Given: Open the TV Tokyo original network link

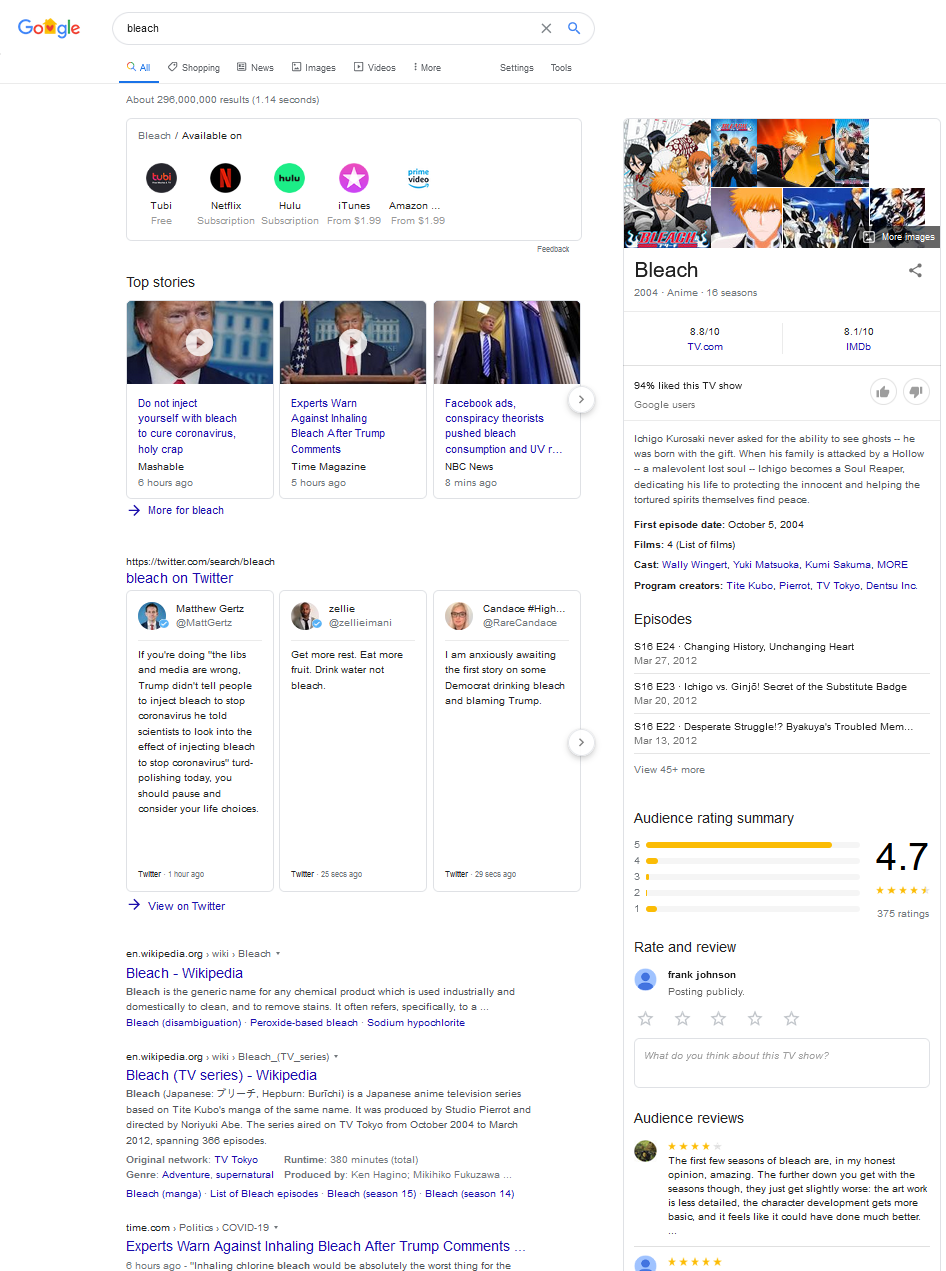Looking at the screenshot, I should 236,1160.
